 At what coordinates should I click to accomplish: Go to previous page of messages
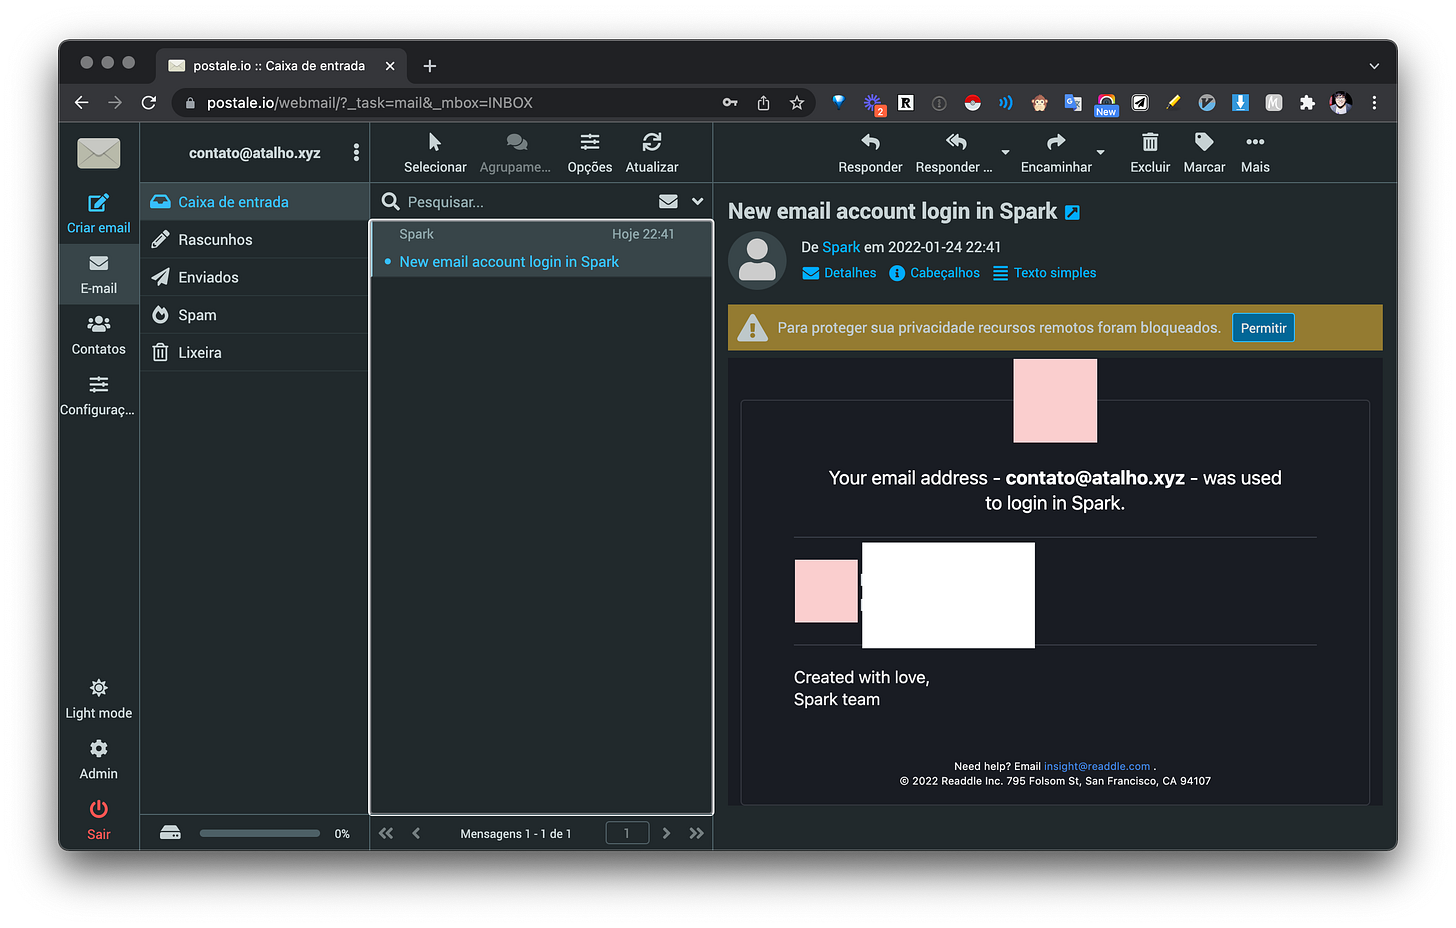click(x=416, y=833)
